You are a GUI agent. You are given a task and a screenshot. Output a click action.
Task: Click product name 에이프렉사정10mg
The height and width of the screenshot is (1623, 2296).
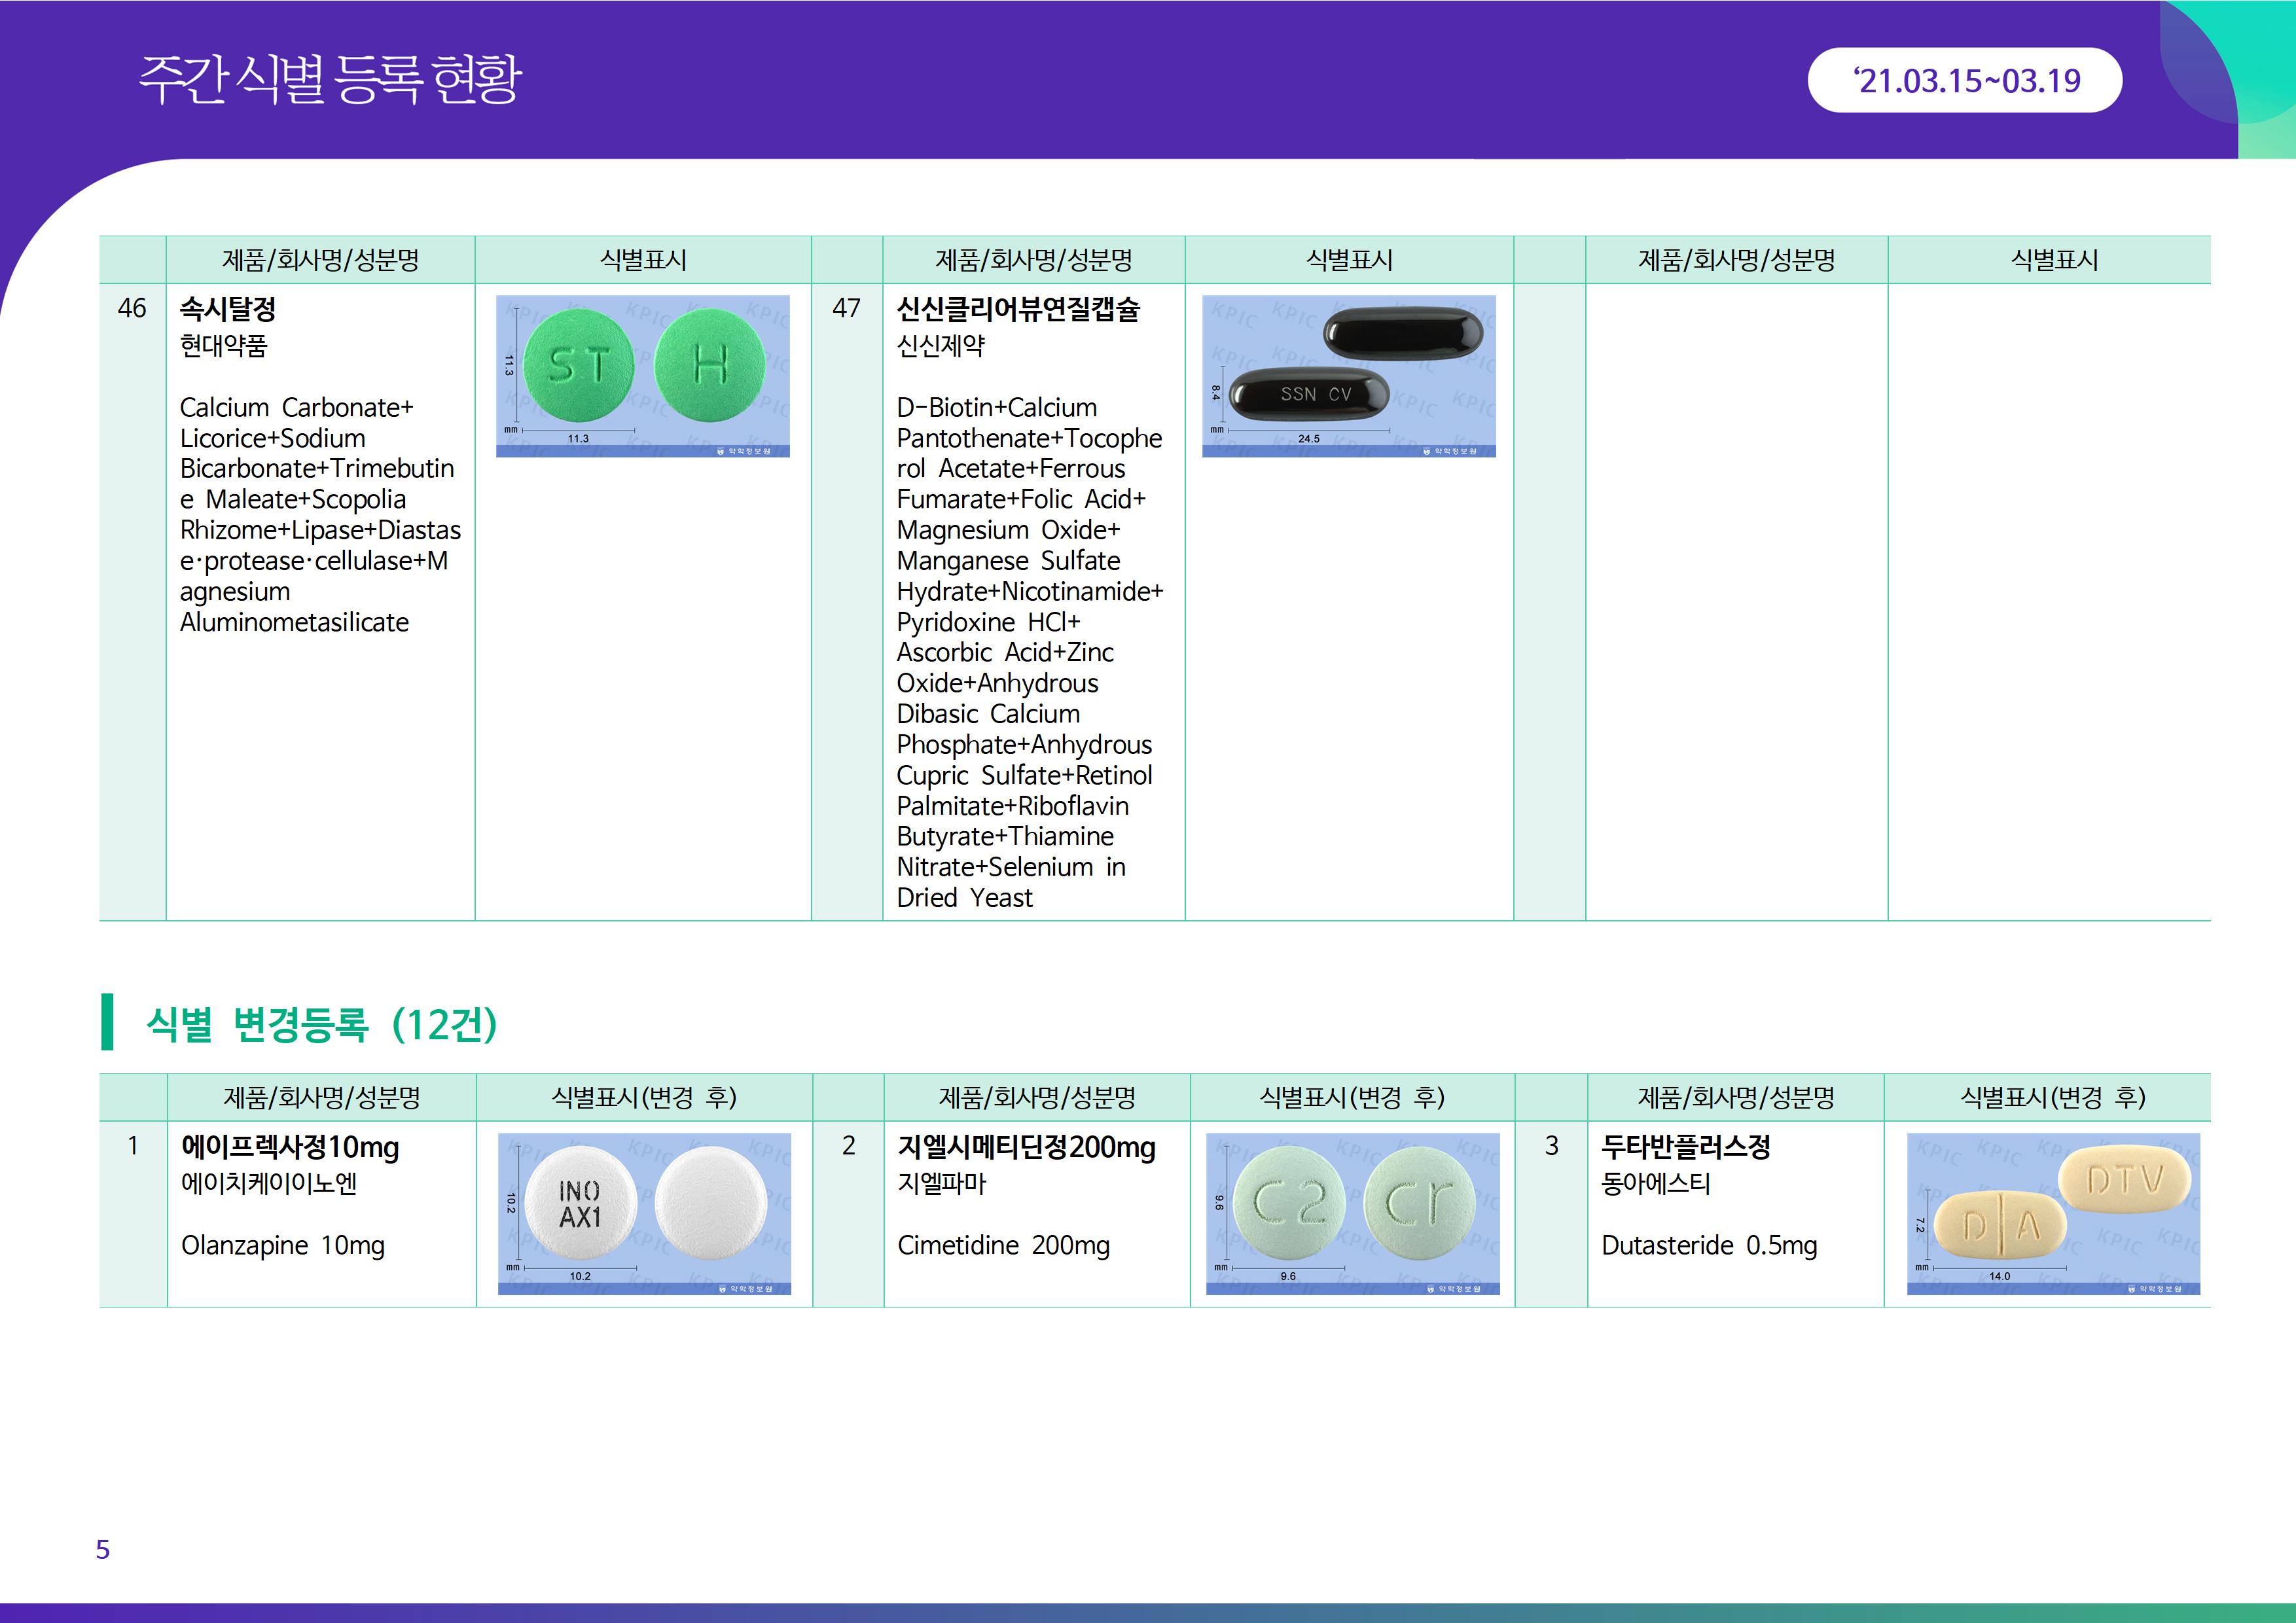[290, 1147]
